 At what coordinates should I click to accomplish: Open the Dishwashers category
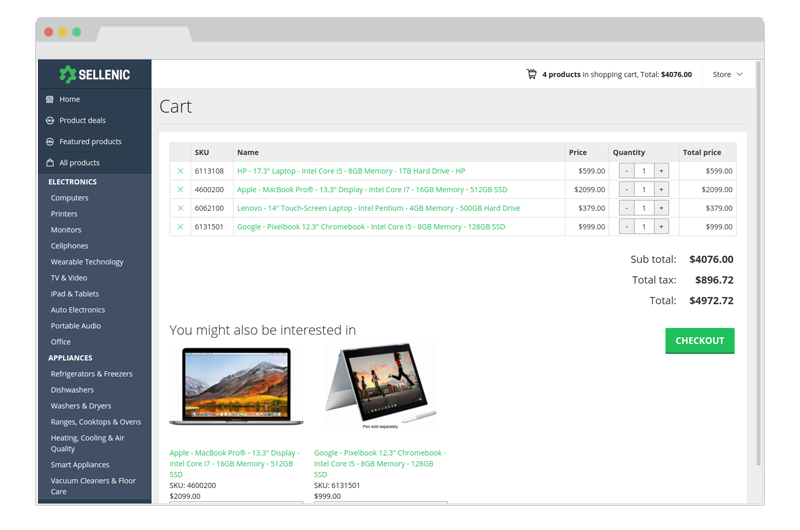pos(72,390)
